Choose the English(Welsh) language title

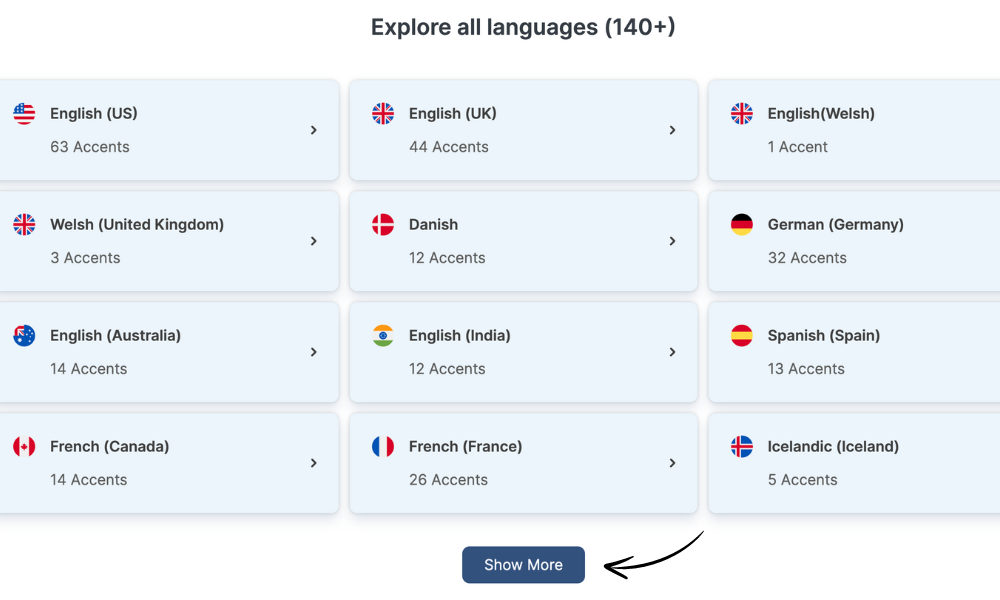click(x=821, y=113)
